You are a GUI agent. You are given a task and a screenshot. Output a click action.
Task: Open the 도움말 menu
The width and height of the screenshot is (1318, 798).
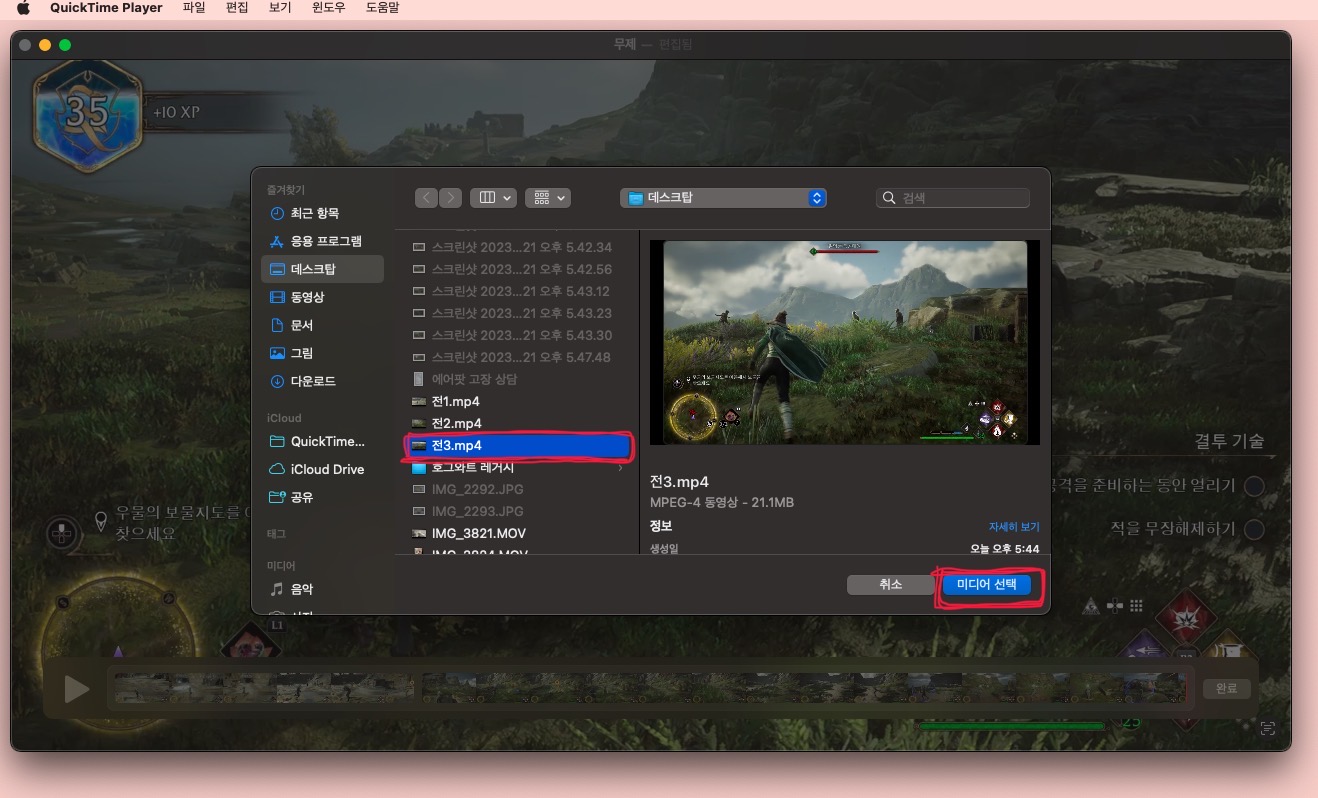[x=383, y=8]
